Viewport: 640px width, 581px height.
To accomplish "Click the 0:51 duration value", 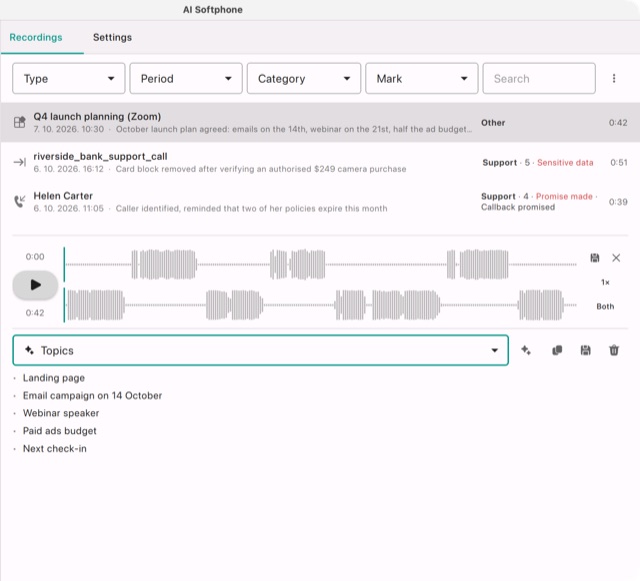I will point(618,163).
